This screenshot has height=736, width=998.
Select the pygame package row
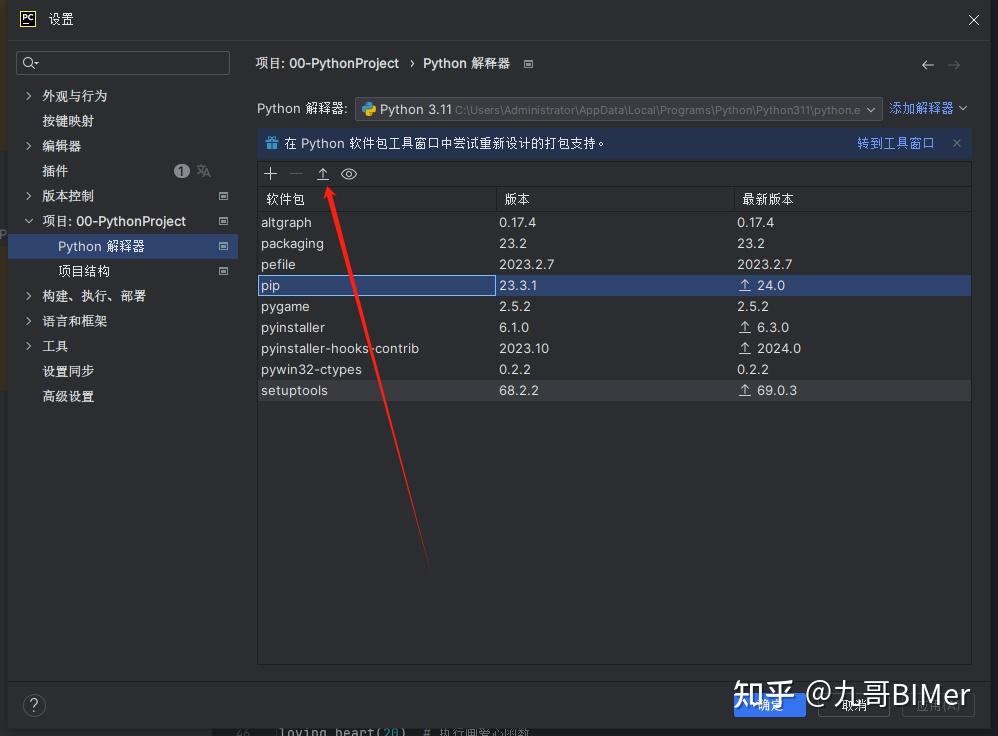click(614, 306)
